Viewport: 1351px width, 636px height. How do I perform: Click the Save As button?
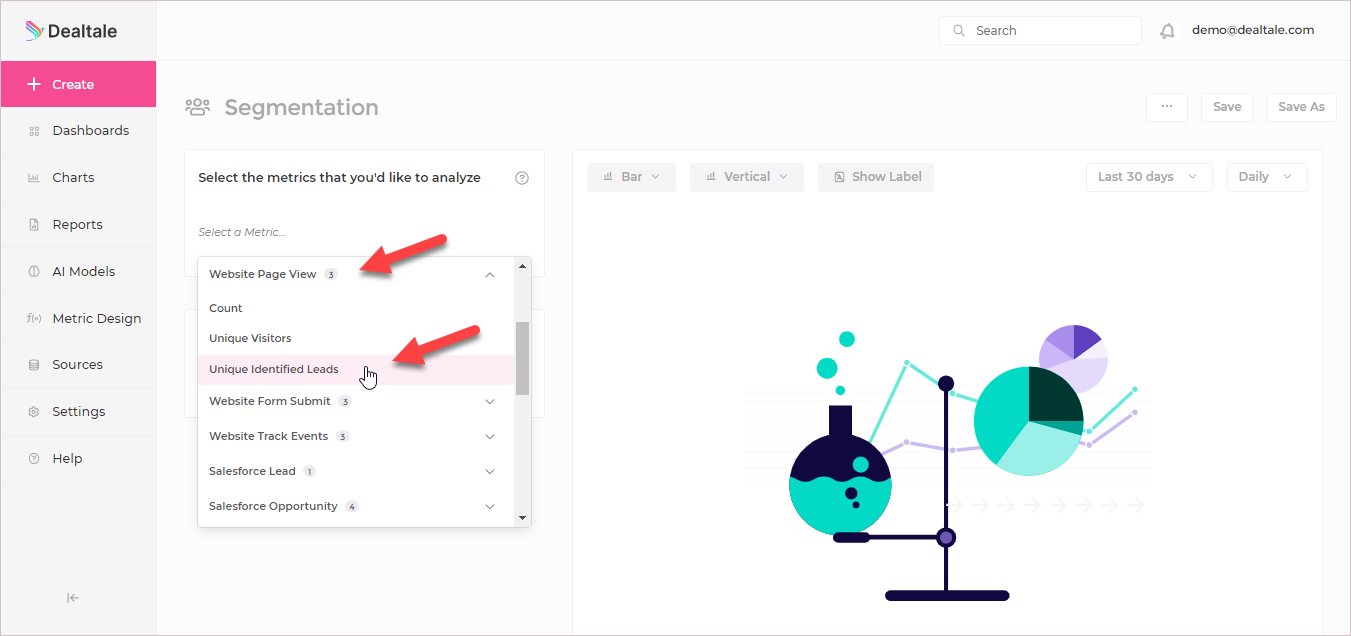[x=1301, y=107]
